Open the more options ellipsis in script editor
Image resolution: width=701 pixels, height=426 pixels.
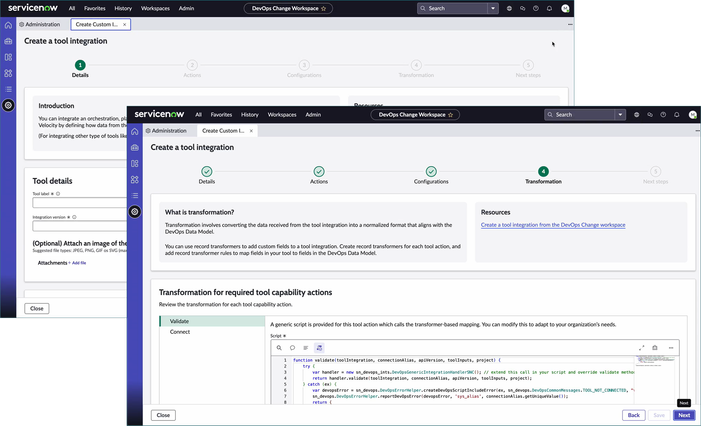[671, 348]
